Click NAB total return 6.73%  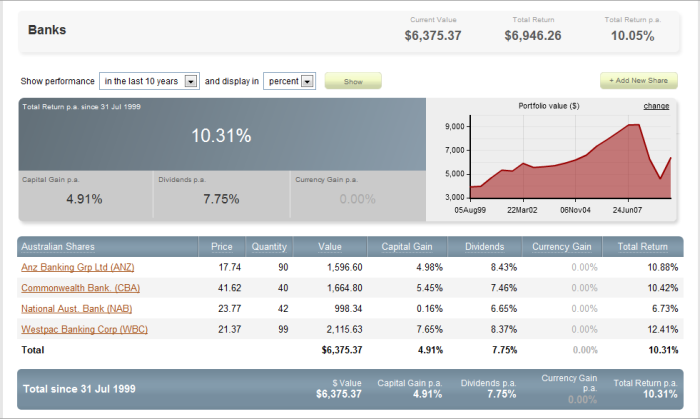pos(665,309)
